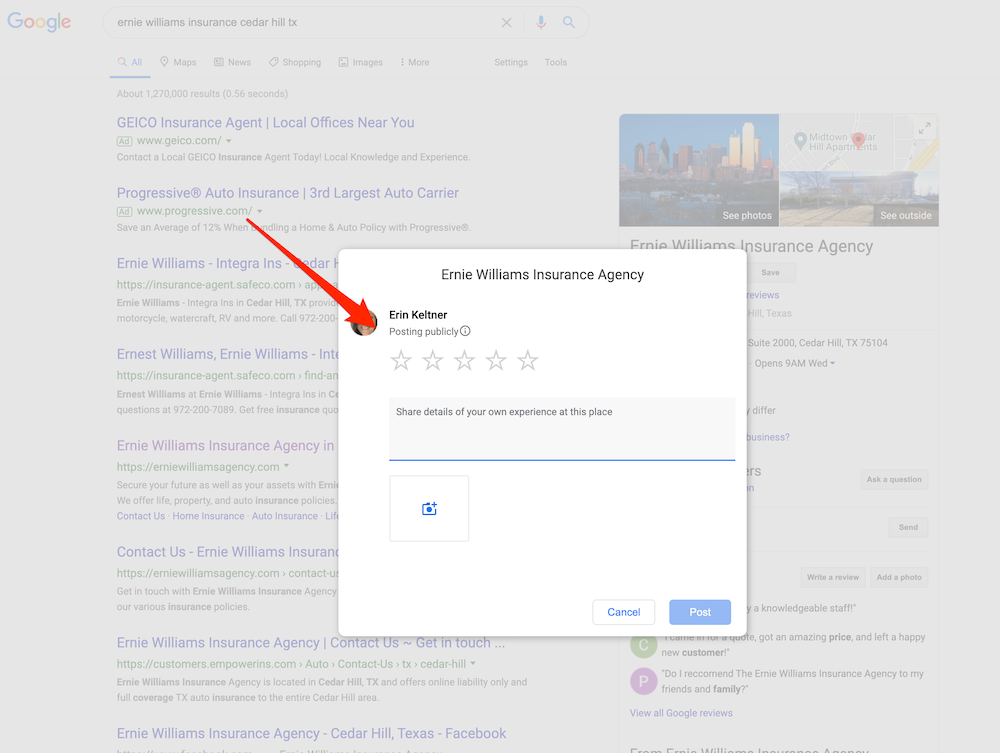Expand the progressive.com ad dropdown arrow
Image resolution: width=1000 pixels, height=753 pixels.
tap(260, 211)
